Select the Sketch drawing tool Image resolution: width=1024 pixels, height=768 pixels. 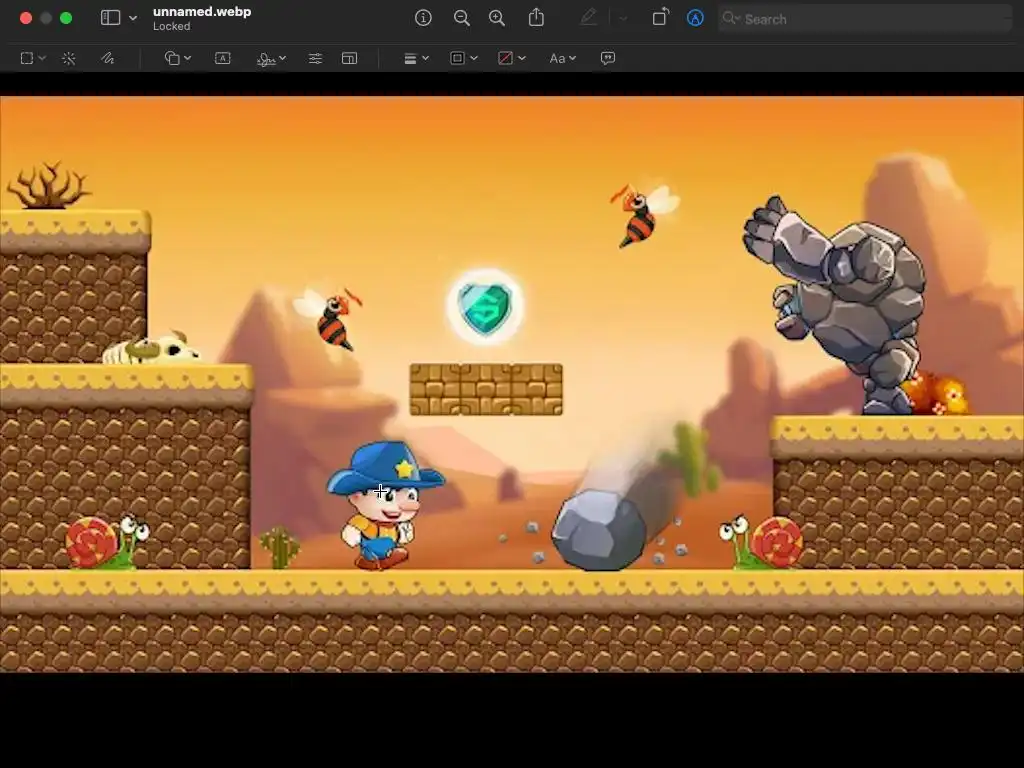(x=108, y=58)
